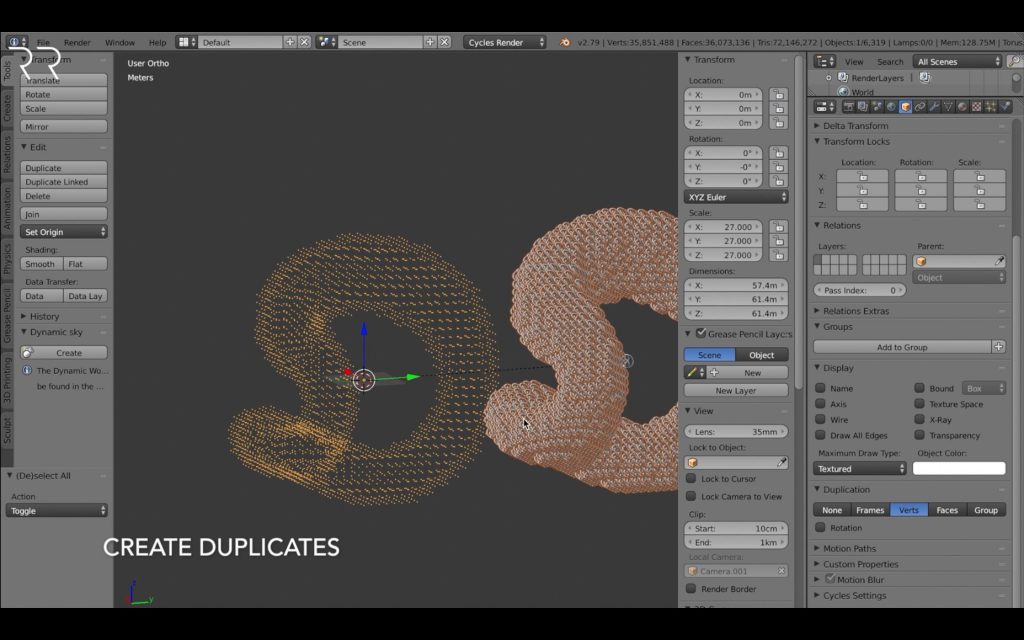The width and height of the screenshot is (1024, 640).
Task: Click the Duplicate Linked button
Action: click(x=64, y=182)
